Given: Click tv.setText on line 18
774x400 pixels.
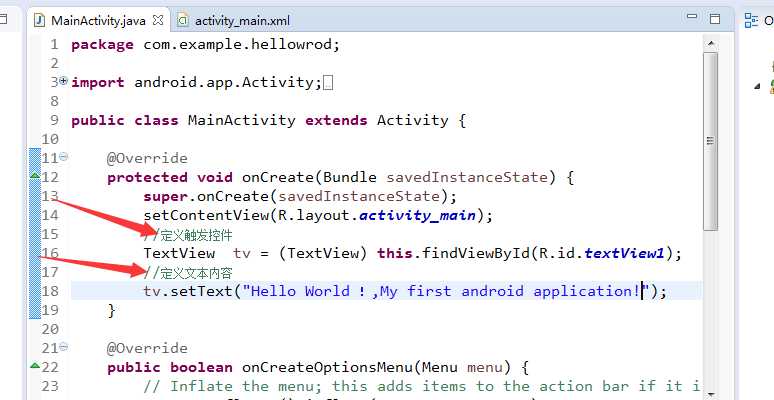Looking at the screenshot, I should coord(188,291).
